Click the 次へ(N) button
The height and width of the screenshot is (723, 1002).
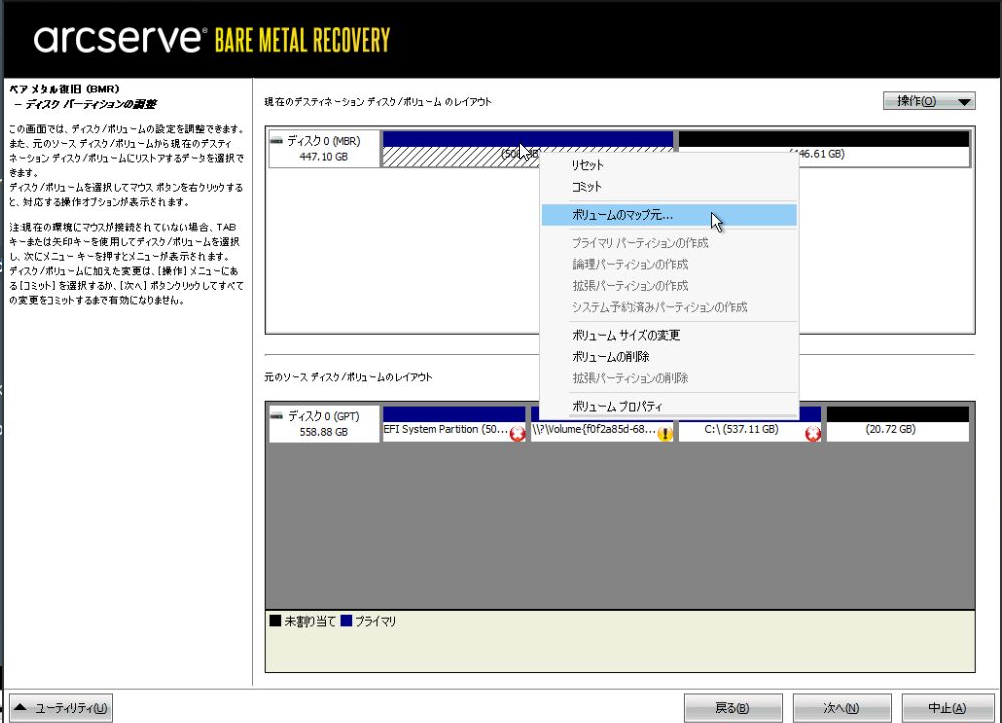click(x=842, y=708)
